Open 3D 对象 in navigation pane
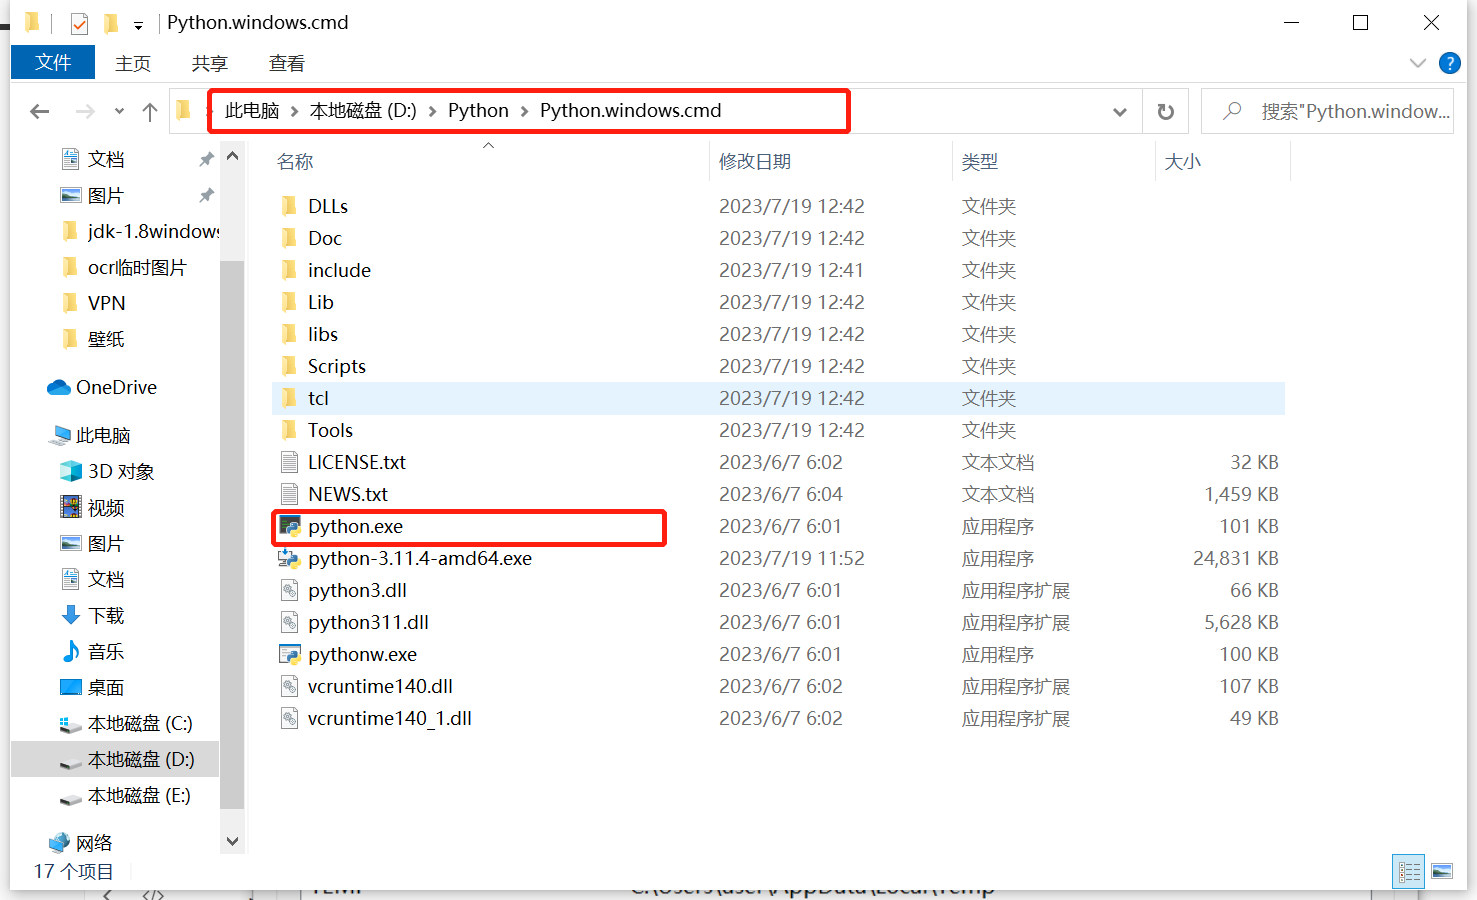1477x900 pixels. pyautogui.click(x=121, y=471)
